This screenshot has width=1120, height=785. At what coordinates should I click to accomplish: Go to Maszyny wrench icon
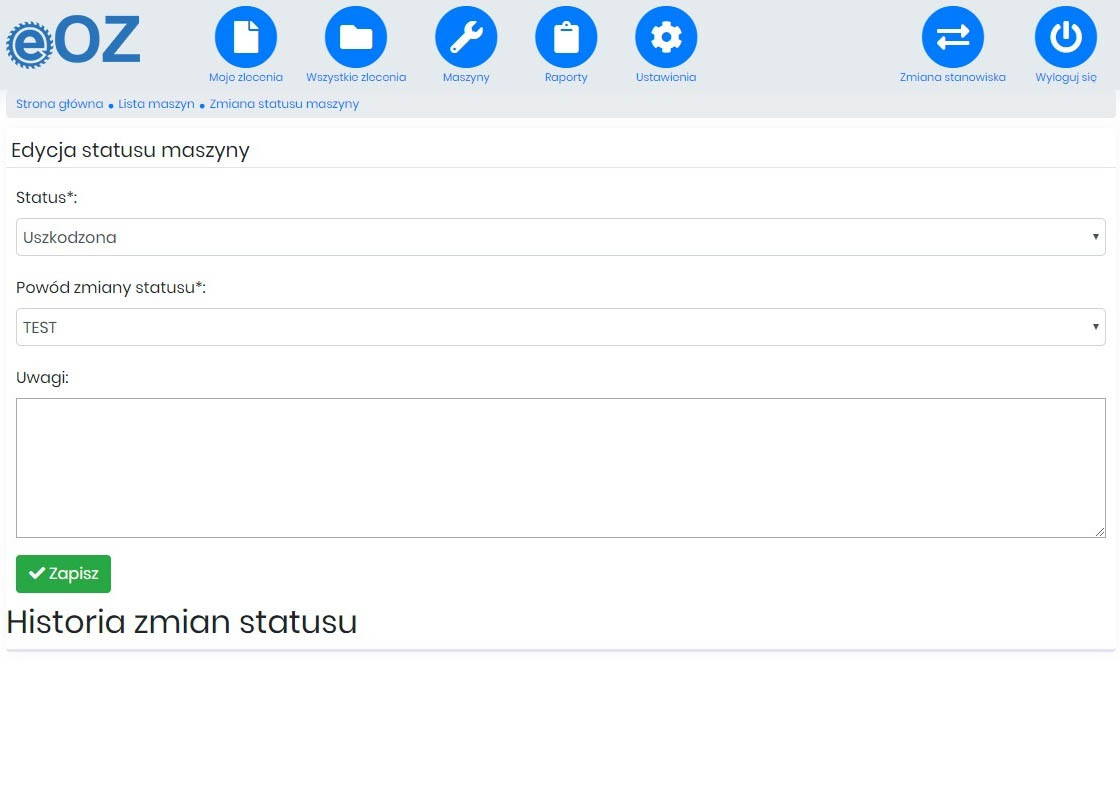(466, 37)
